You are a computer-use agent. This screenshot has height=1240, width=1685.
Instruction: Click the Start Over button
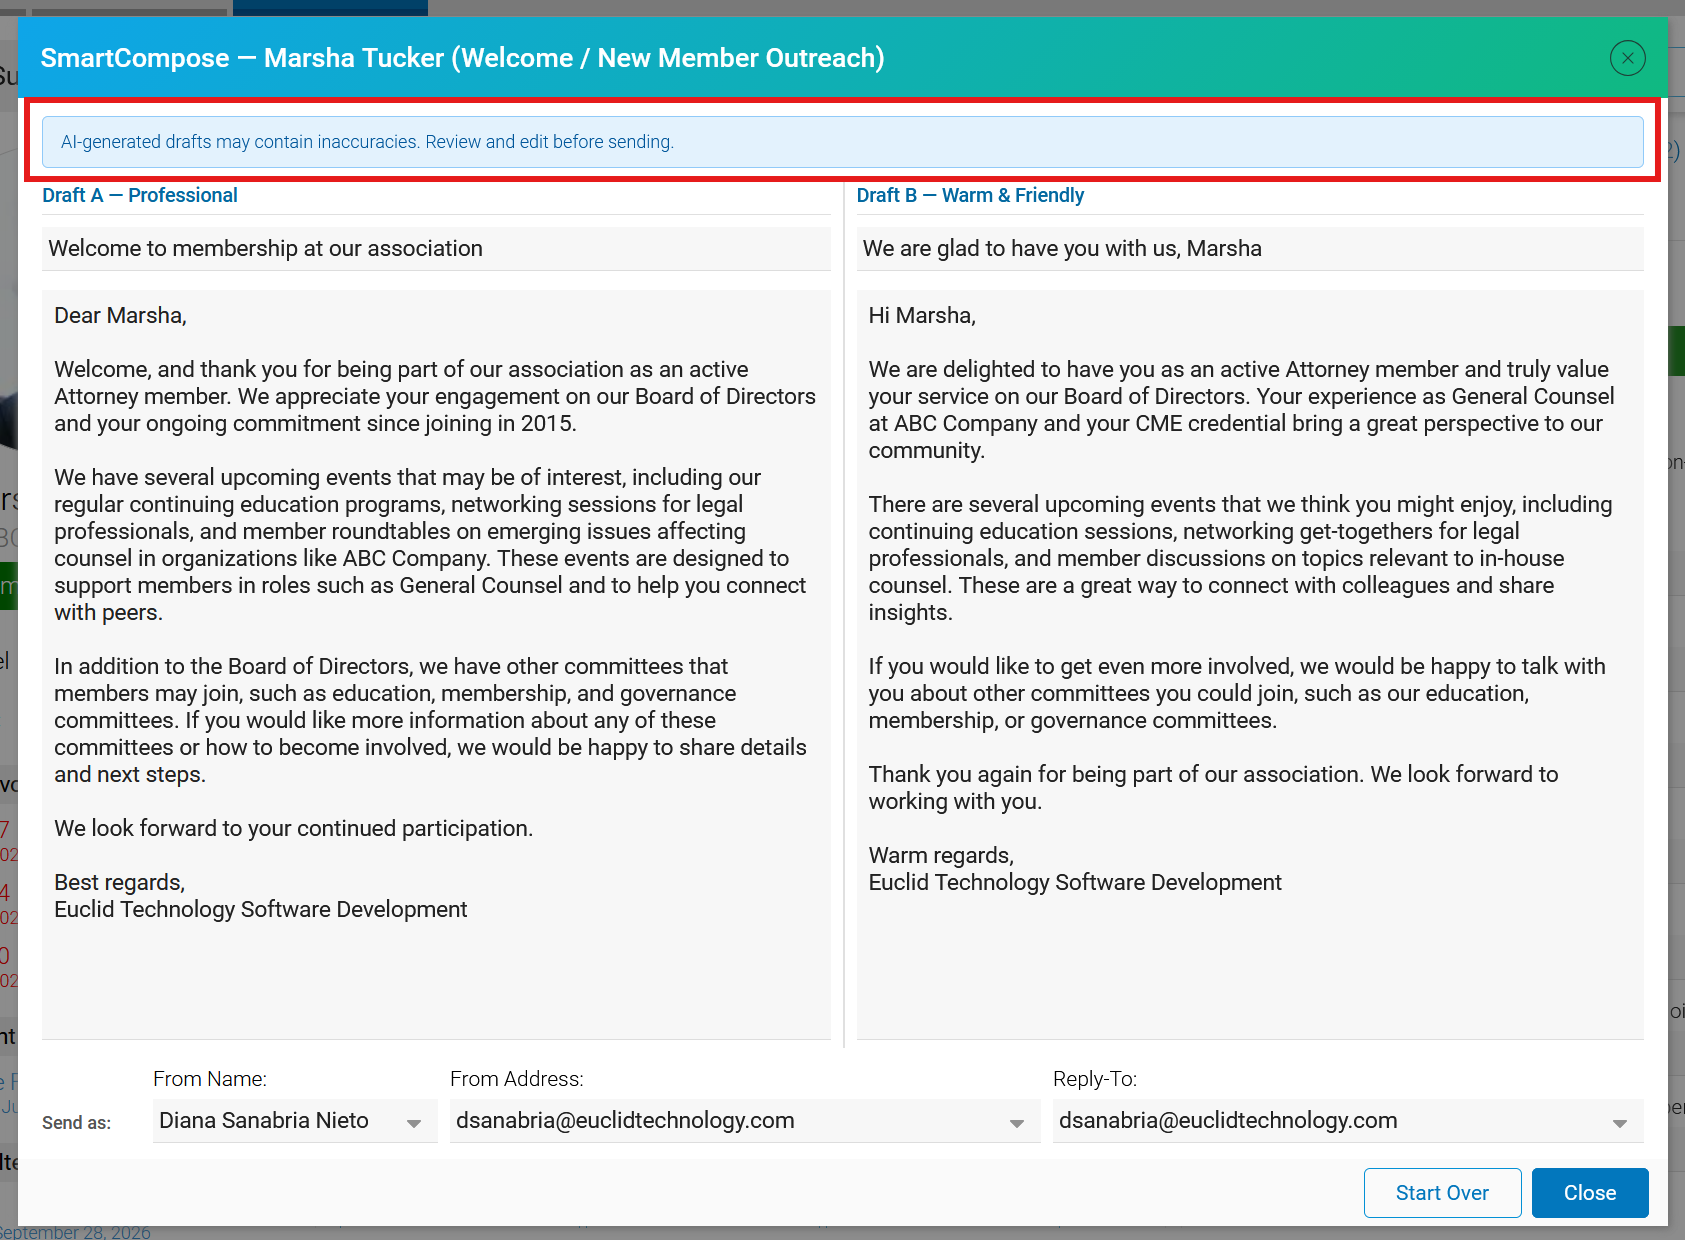1442,1192
